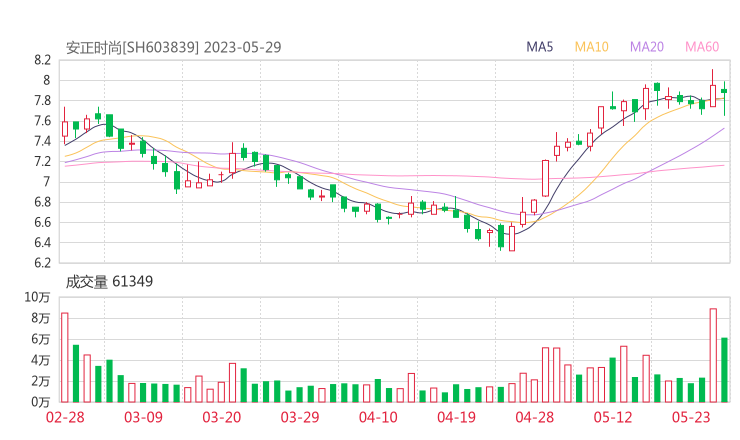The width and height of the screenshot is (740, 440).
Task: Click the 05-12 date axis label
Action: coord(613,417)
